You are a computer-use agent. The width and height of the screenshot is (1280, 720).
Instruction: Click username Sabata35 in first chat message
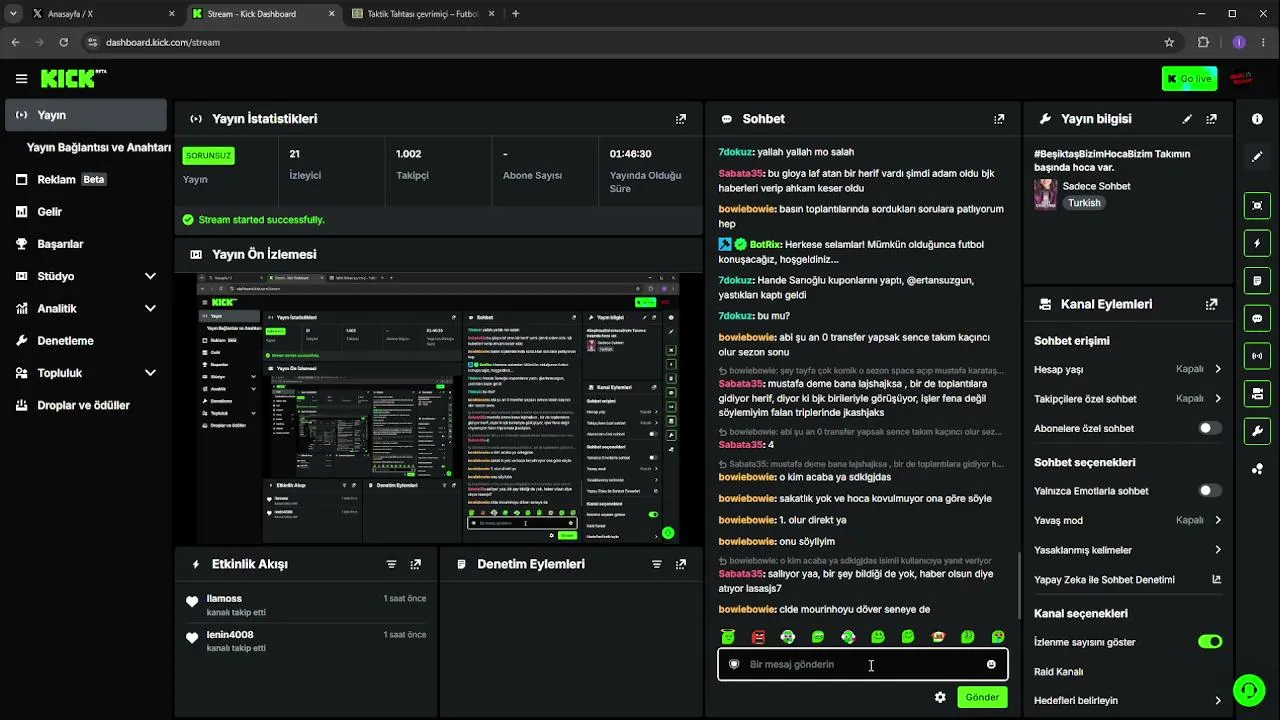pyautogui.click(x=741, y=173)
